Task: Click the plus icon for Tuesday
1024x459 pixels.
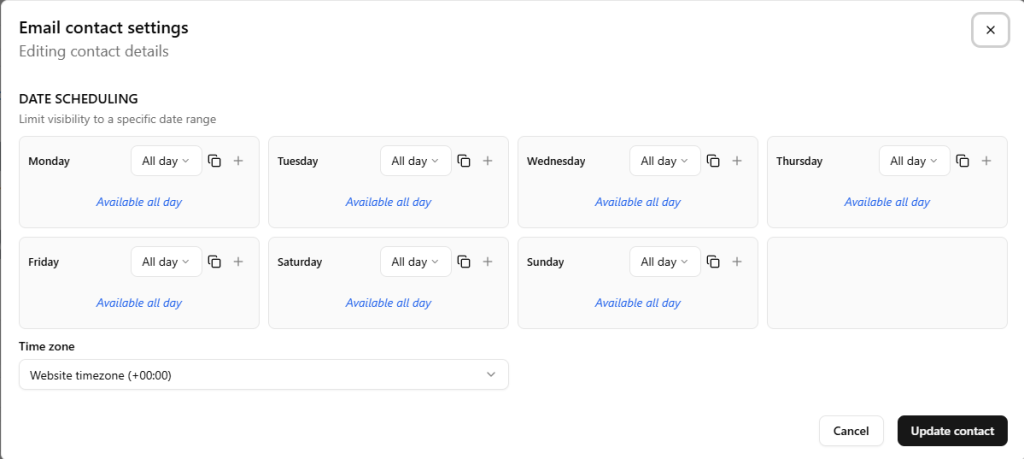Action: pyautogui.click(x=487, y=161)
